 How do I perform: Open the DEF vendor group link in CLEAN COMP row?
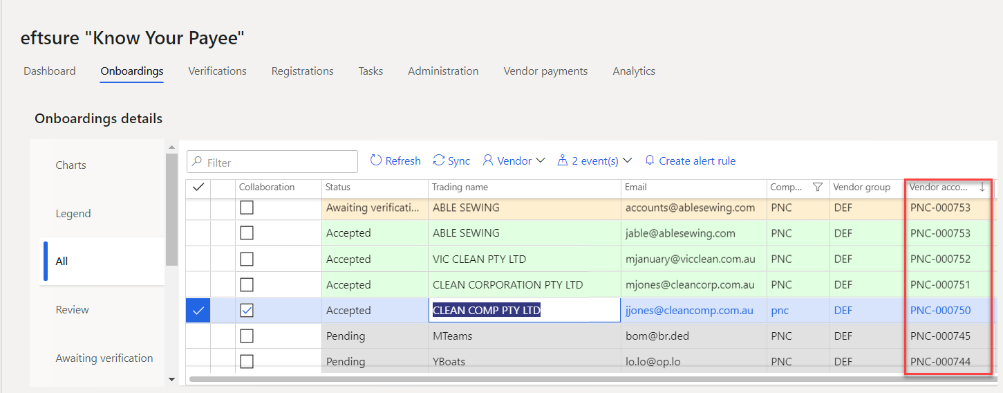click(x=843, y=310)
